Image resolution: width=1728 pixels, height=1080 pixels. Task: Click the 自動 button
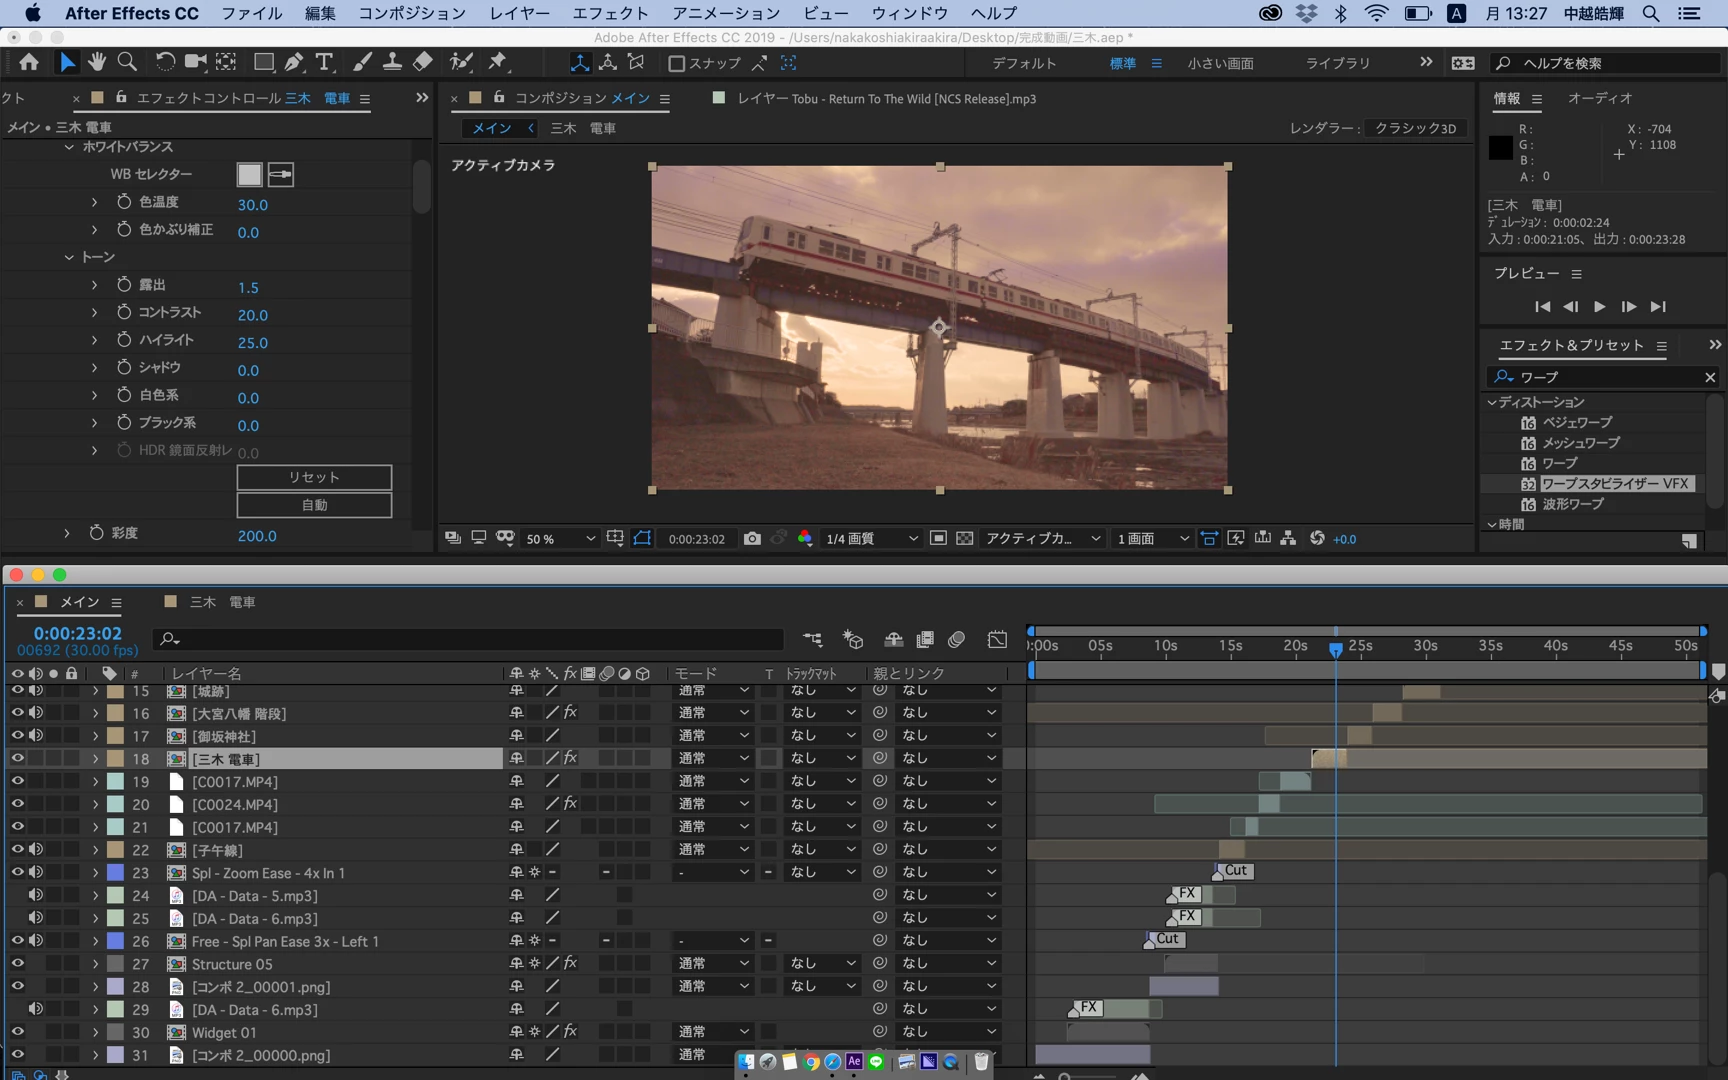314,506
